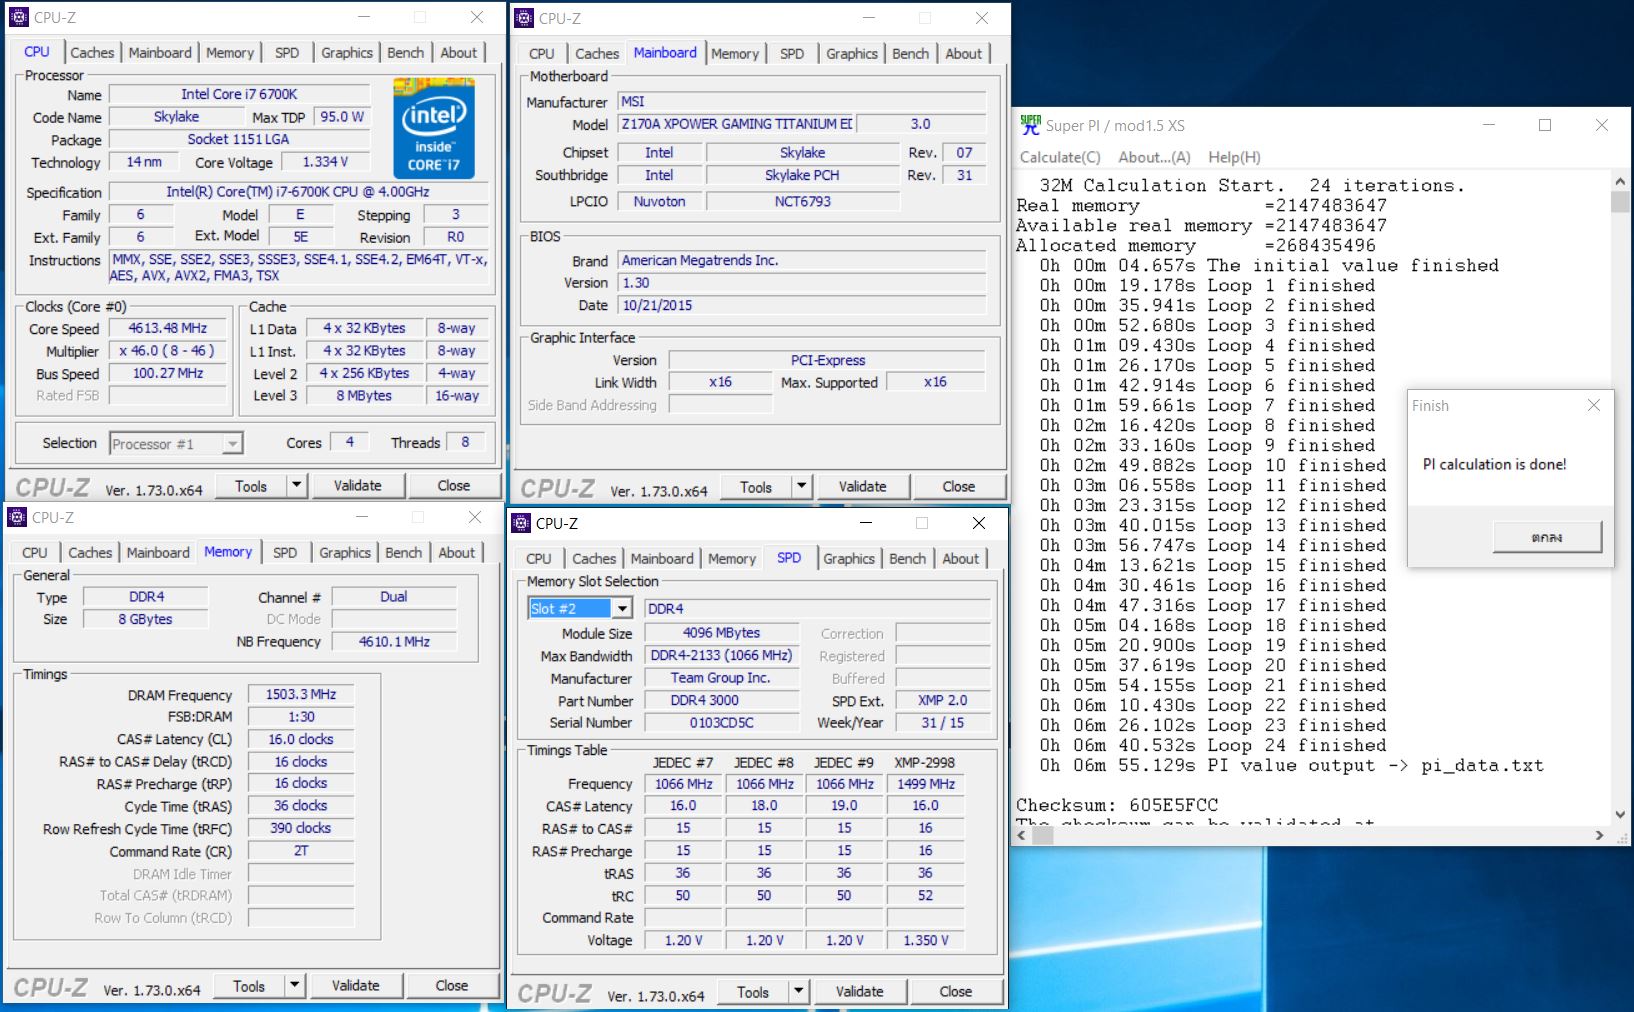
Task: Click the Serial Number 0103CD5C field
Action: [x=721, y=722]
